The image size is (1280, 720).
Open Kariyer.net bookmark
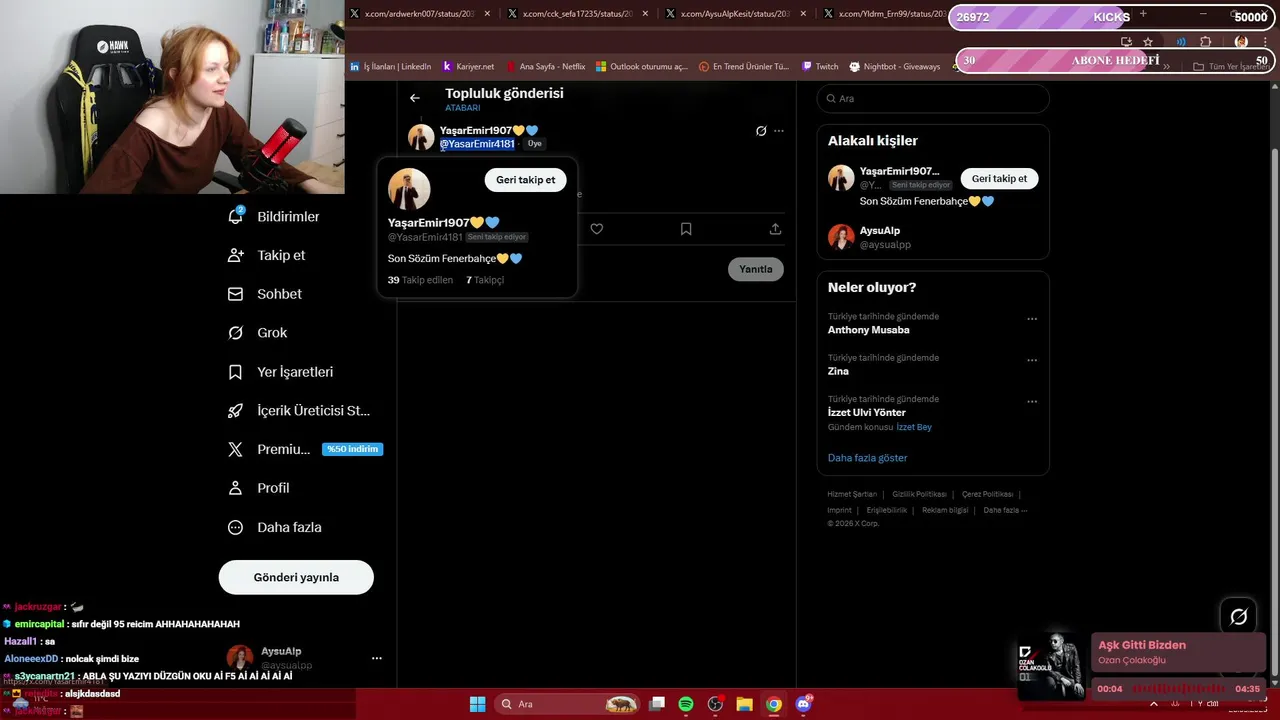coord(468,66)
